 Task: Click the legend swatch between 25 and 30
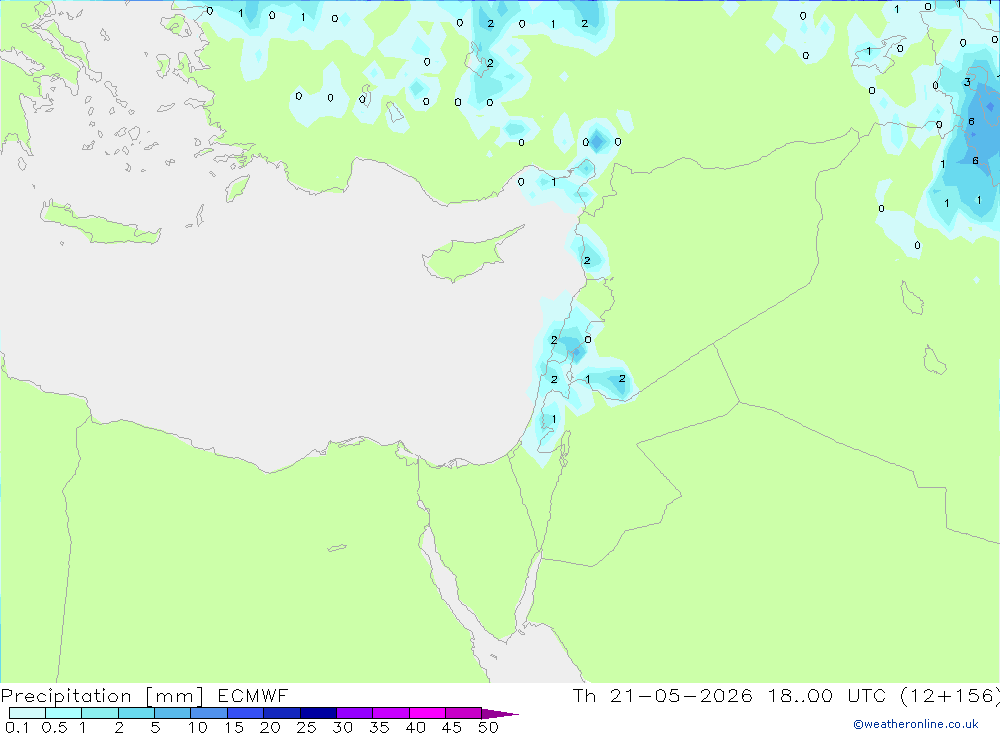point(318,713)
